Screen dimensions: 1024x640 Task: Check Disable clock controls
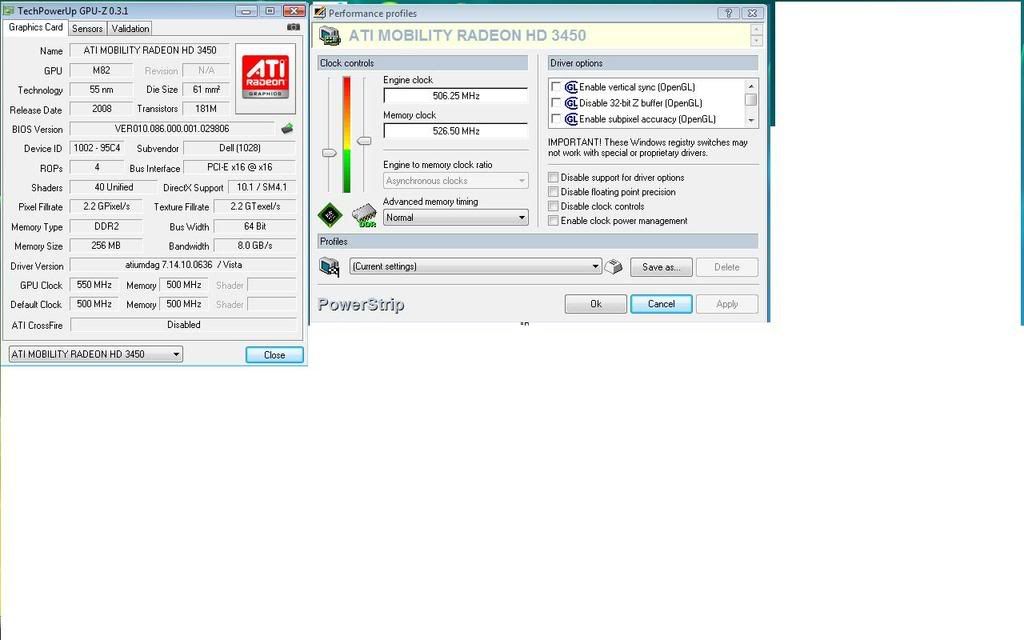pos(553,206)
